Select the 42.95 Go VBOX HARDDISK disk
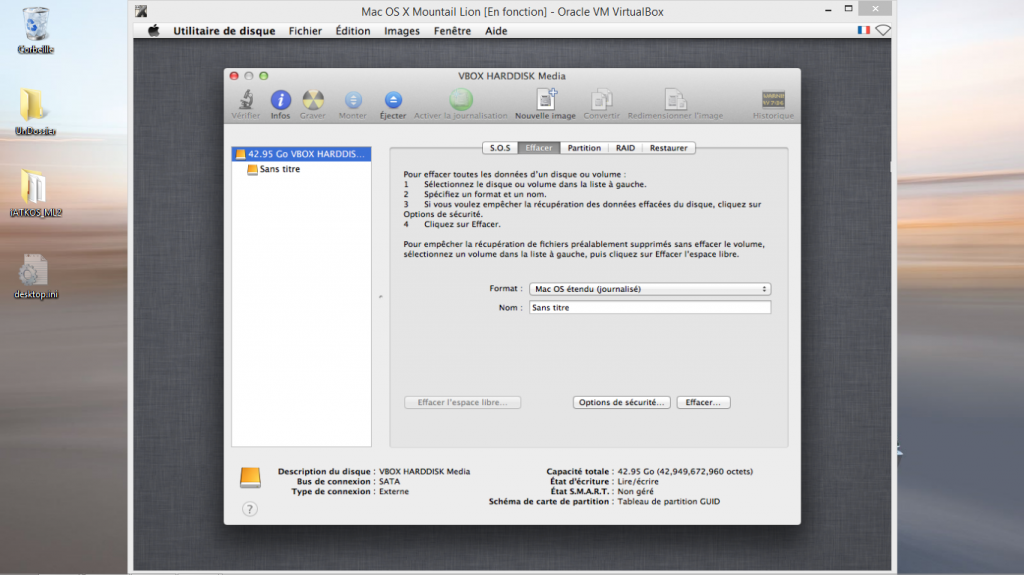The height and width of the screenshot is (575, 1024). pos(300,155)
